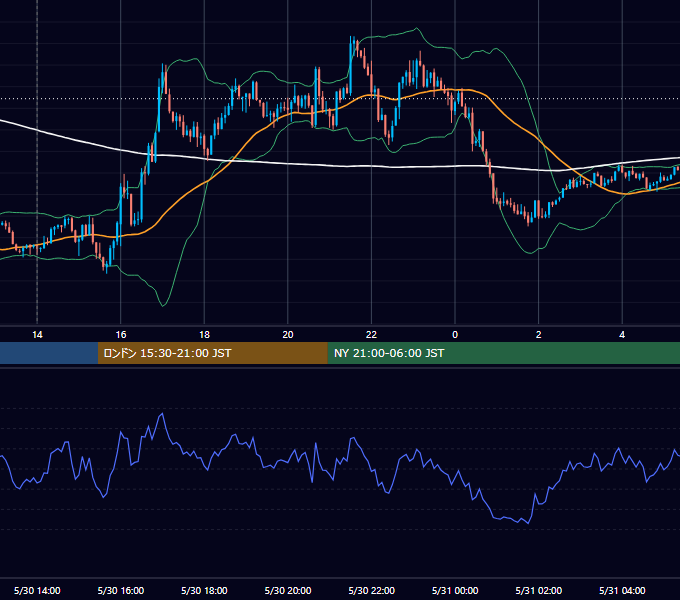Click the '18' hour label on the price chart axis
The image size is (680, 600).
coord(204,335)
